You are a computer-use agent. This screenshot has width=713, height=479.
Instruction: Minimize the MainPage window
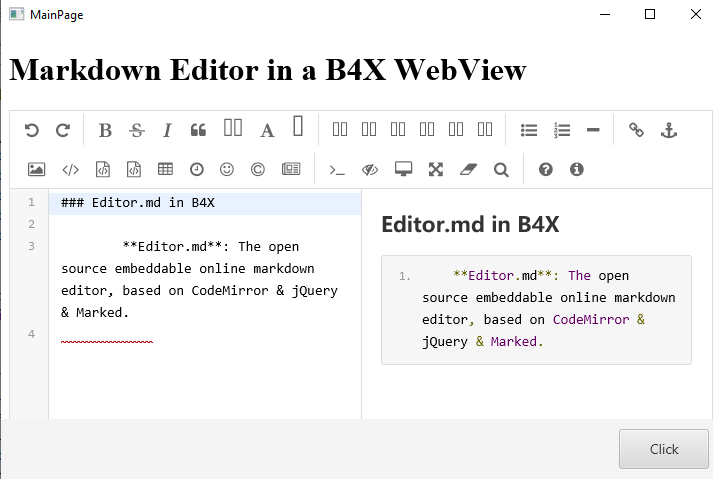coord(605,15)
